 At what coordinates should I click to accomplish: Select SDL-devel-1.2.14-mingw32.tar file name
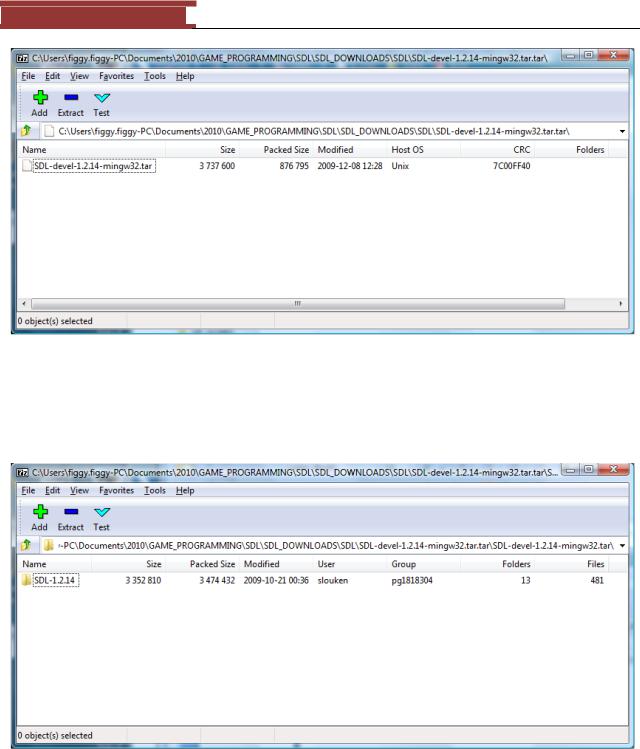(x=94, y=166)
